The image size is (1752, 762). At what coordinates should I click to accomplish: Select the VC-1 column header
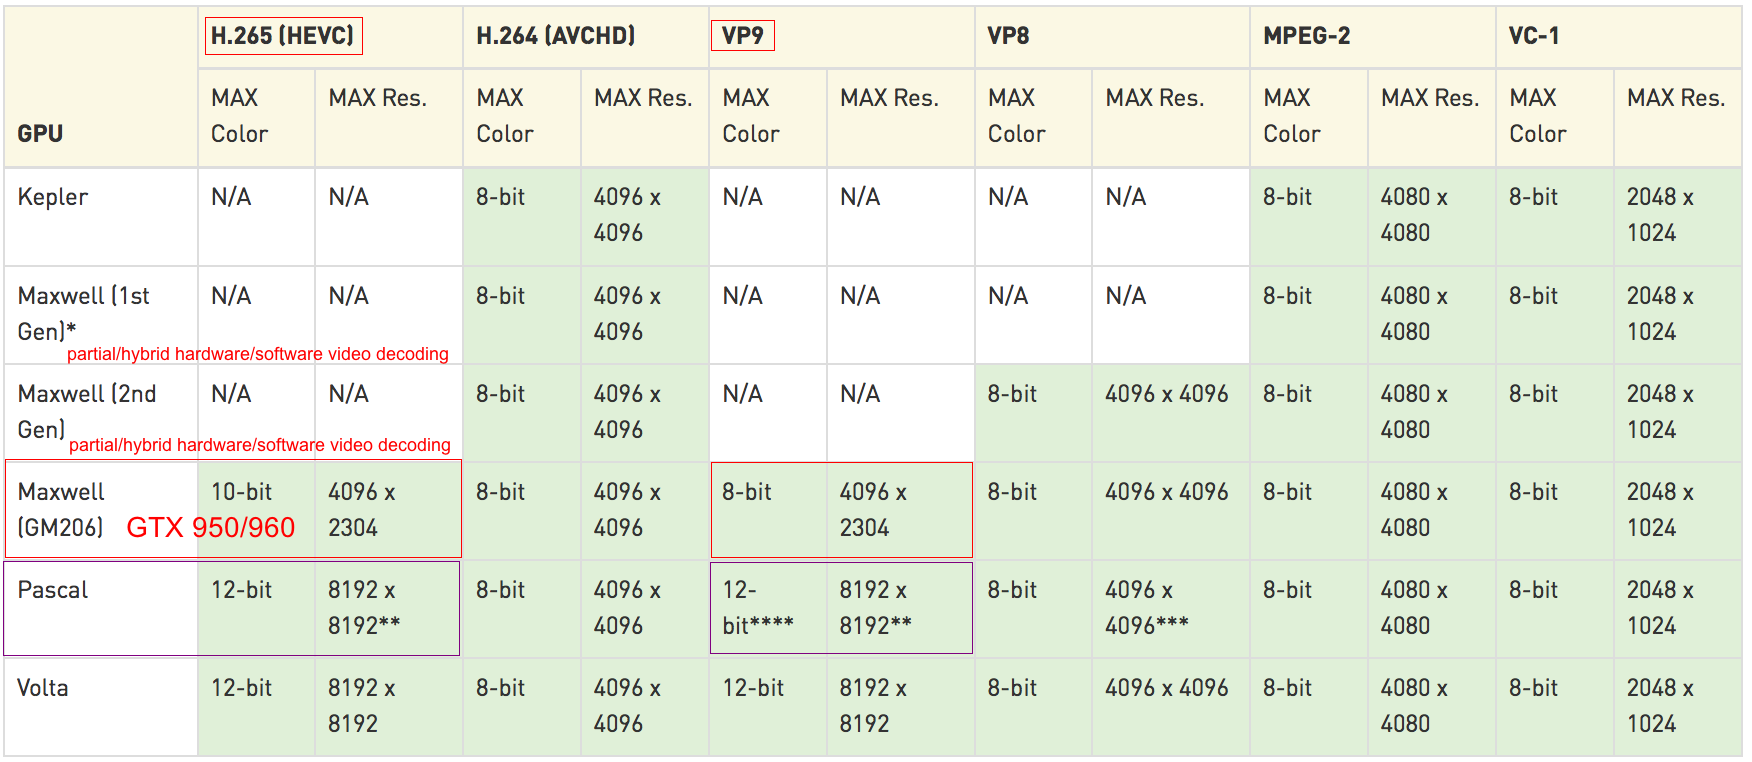point(1534,36)
